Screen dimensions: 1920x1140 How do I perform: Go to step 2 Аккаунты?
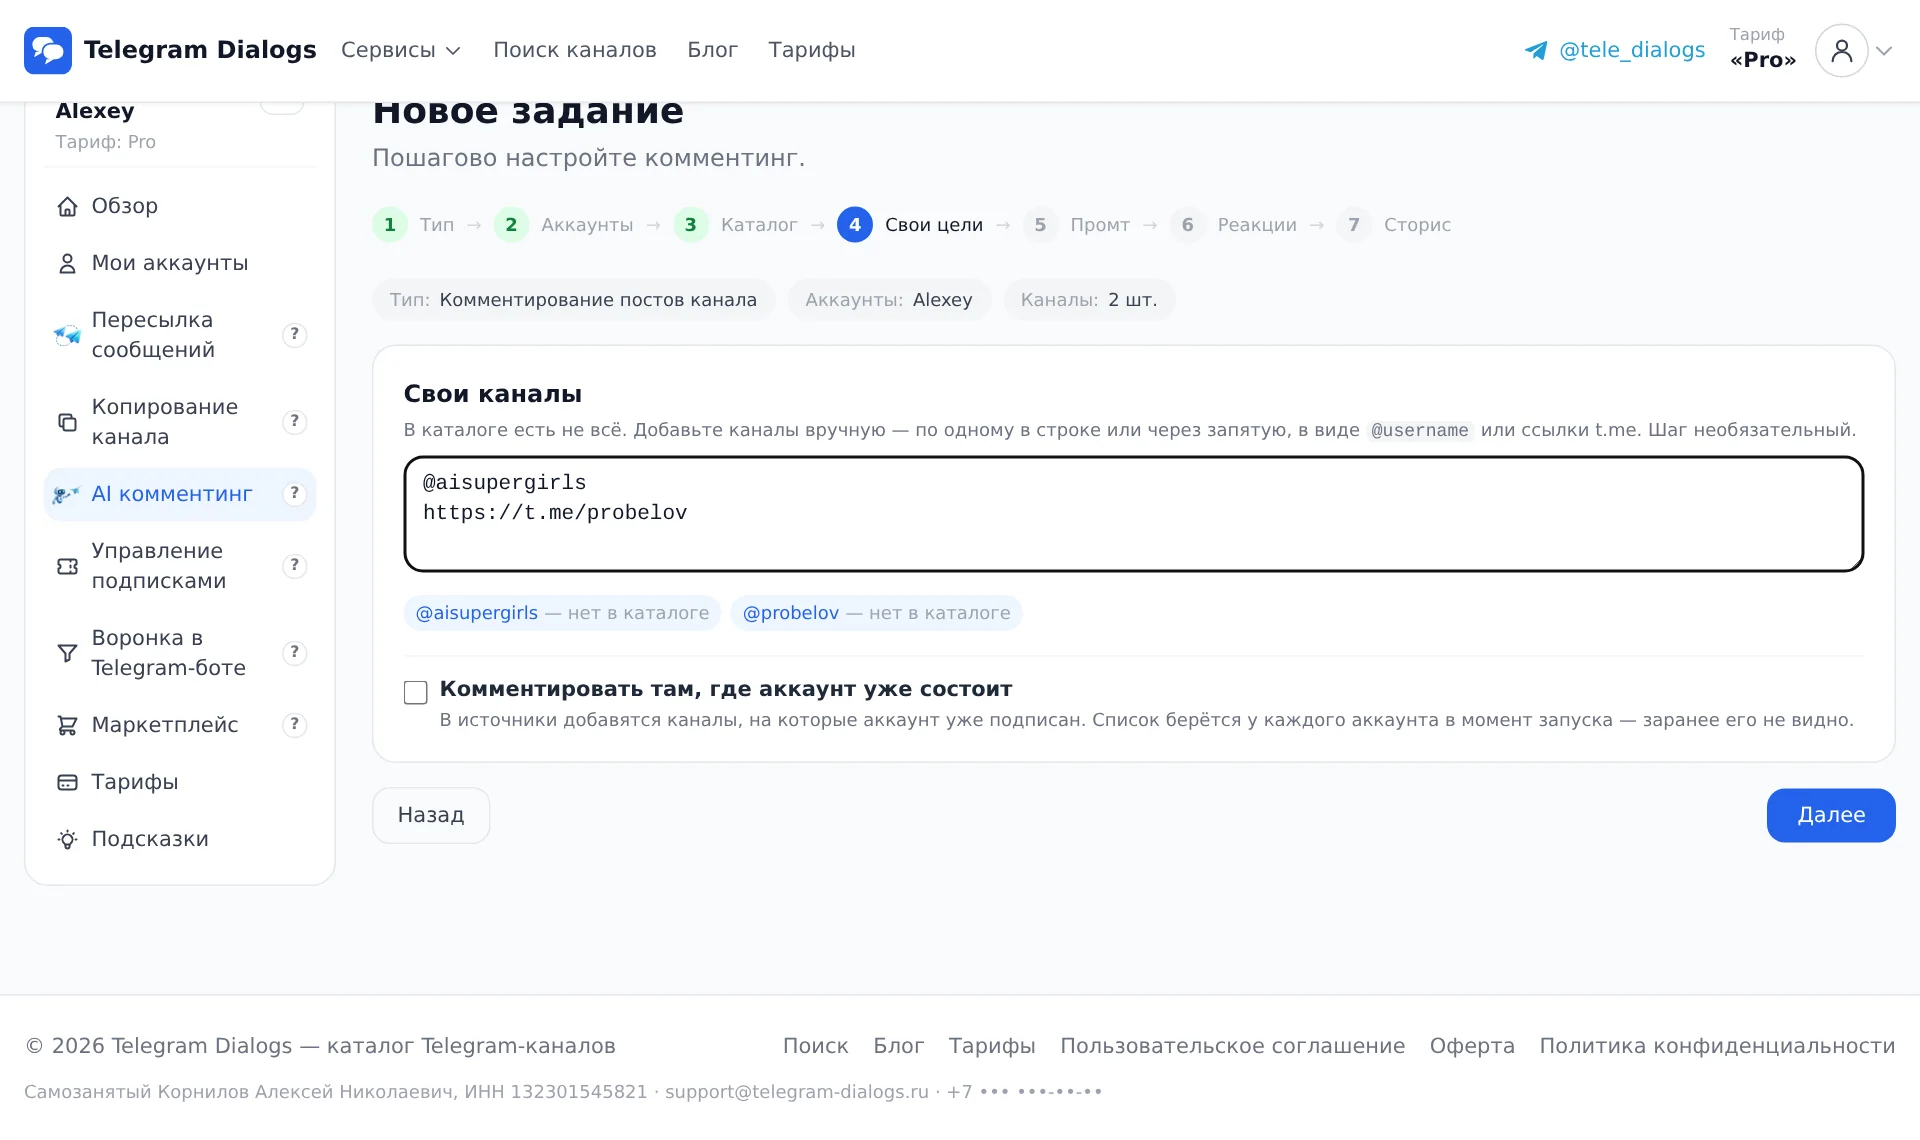point(563,225)
